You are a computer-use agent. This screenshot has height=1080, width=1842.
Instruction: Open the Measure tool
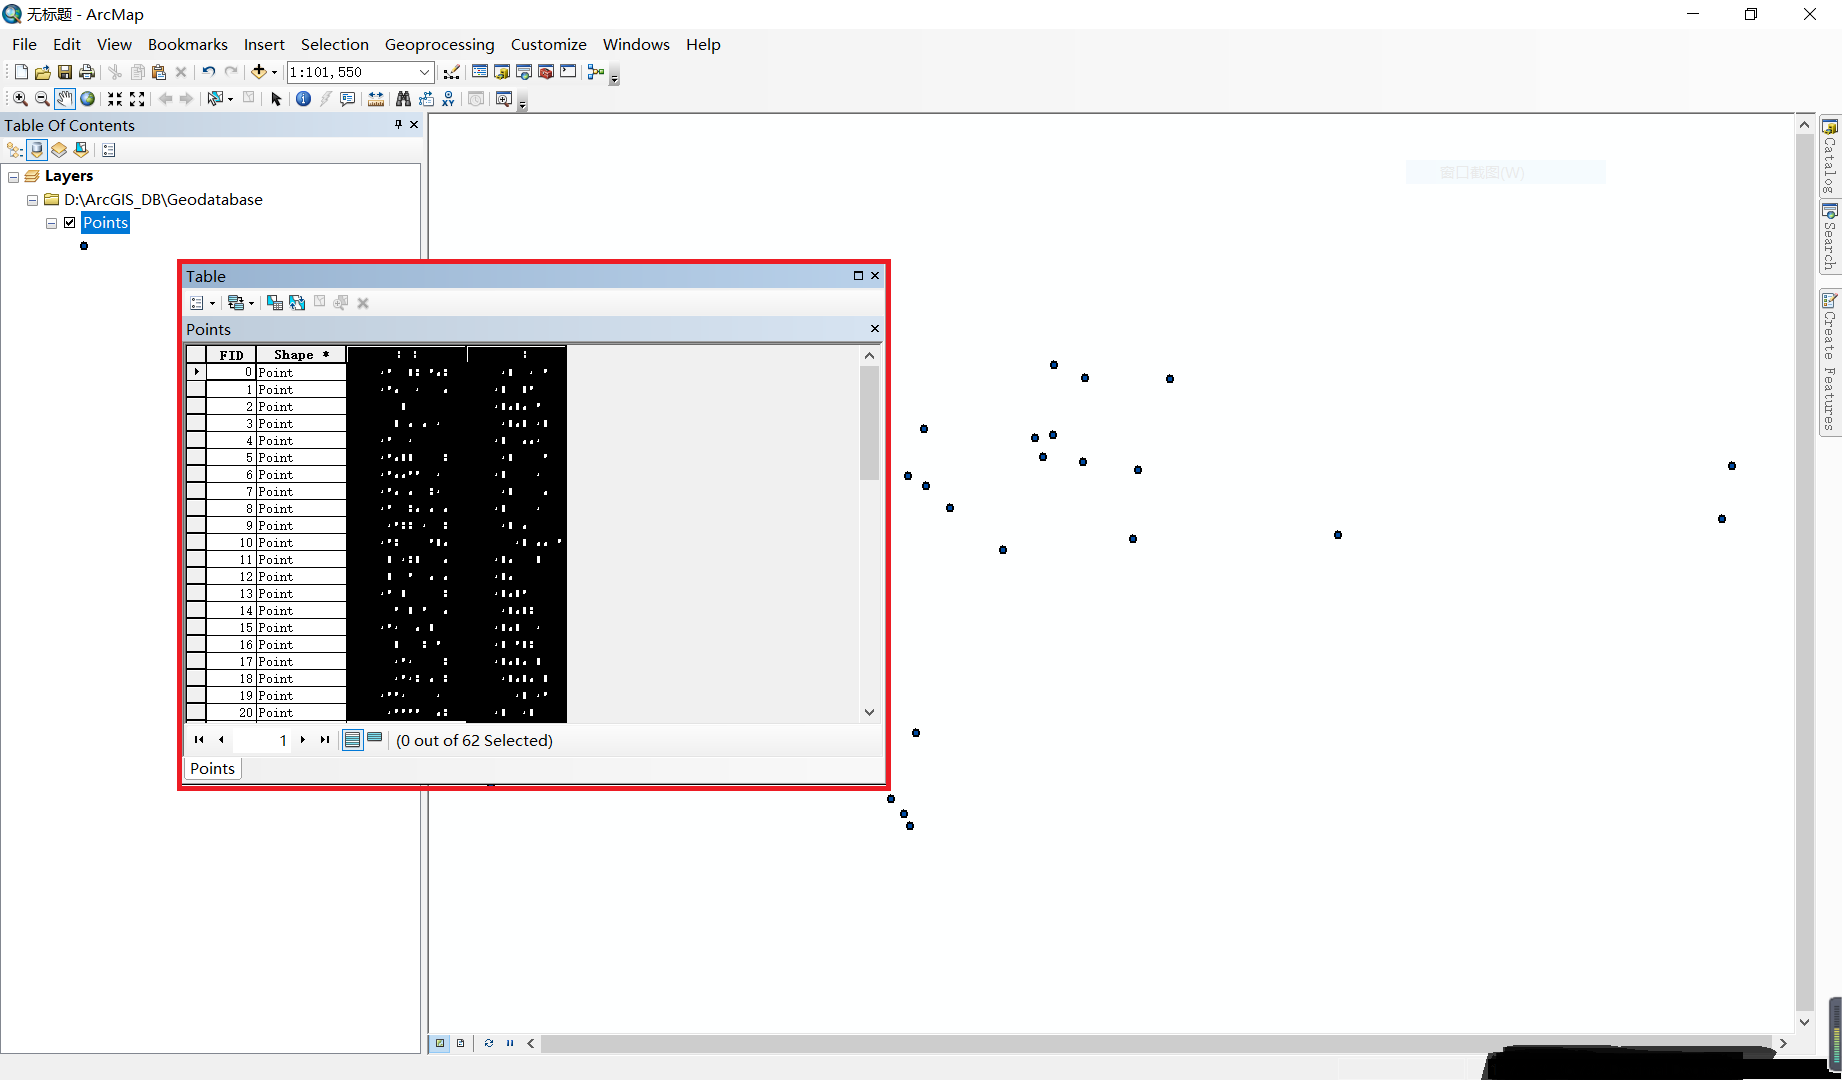coord(375,98)
